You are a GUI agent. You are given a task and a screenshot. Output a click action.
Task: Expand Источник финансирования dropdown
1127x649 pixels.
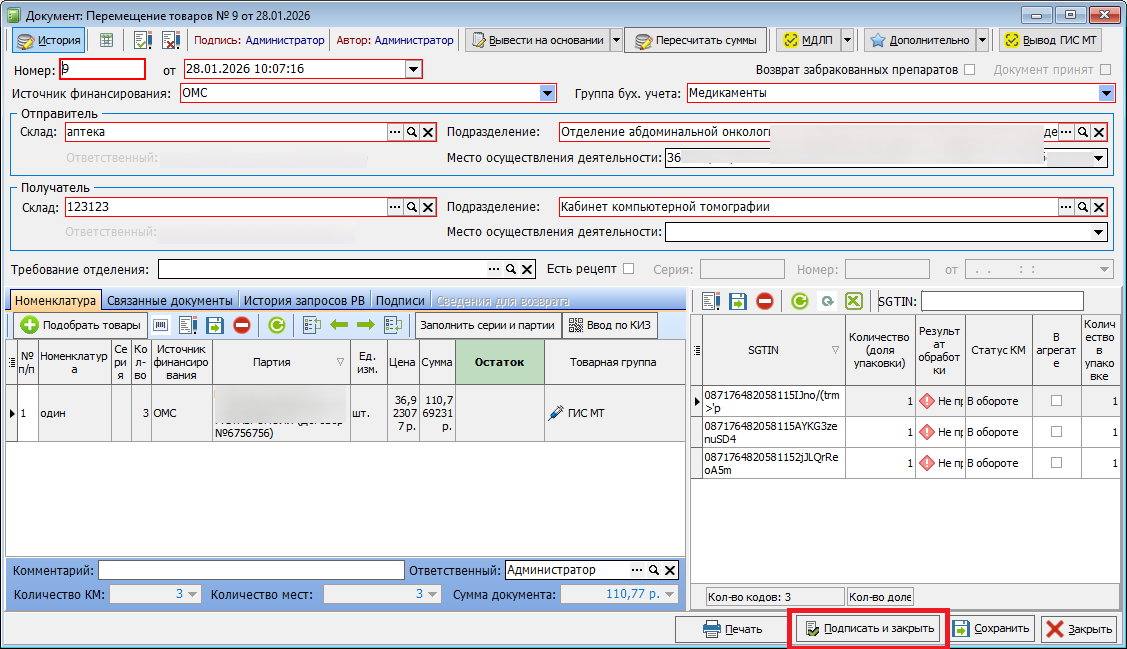[547, 94]
